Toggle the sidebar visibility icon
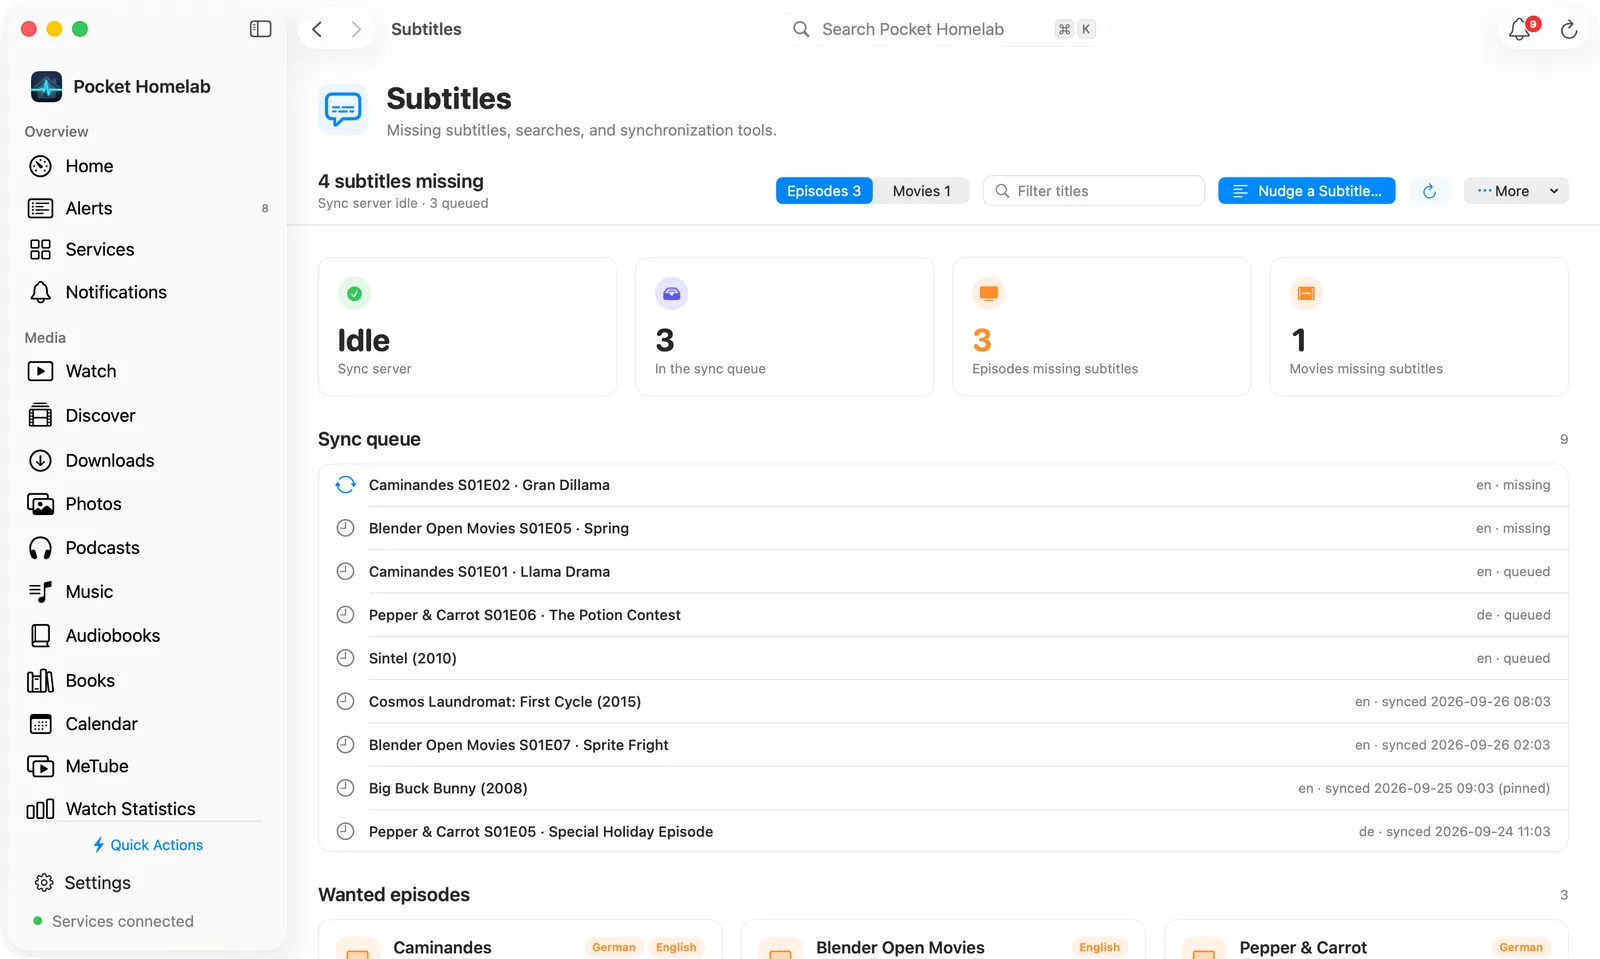Viewport: 1600px width, 959px height. (x=260, y=29)
